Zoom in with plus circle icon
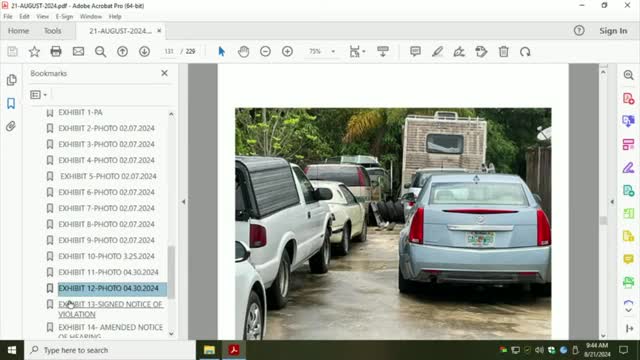The image size is (640, 360). (x=287, y=51)
